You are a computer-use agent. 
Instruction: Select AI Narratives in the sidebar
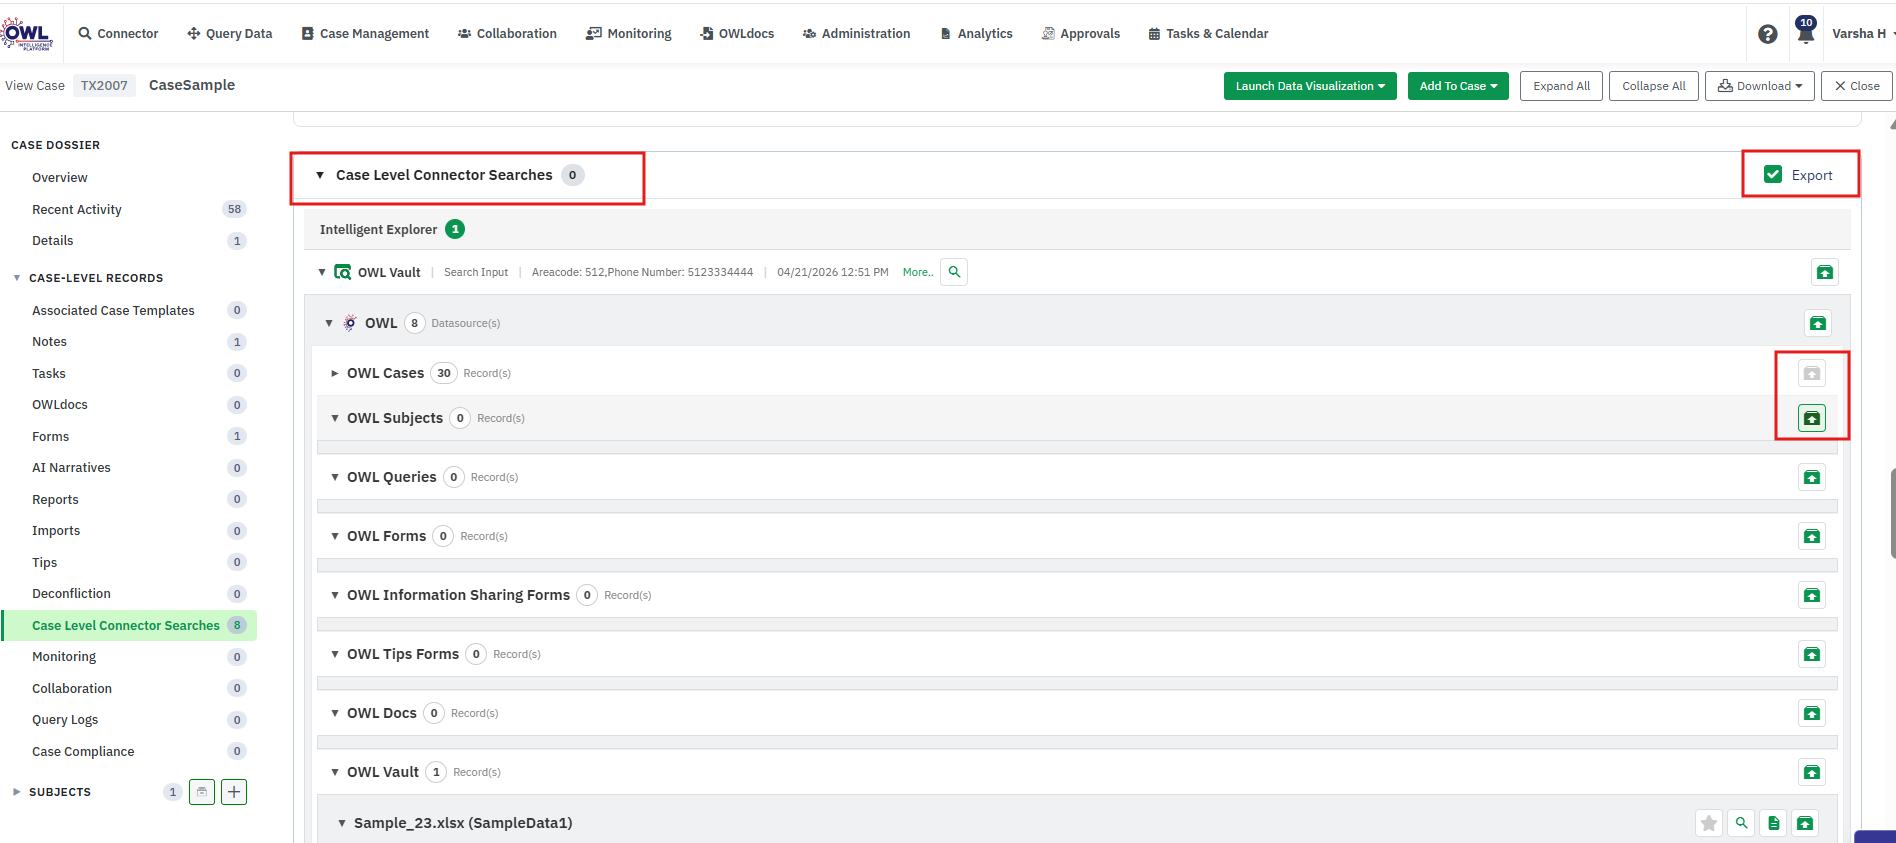(x=71, y=467)
